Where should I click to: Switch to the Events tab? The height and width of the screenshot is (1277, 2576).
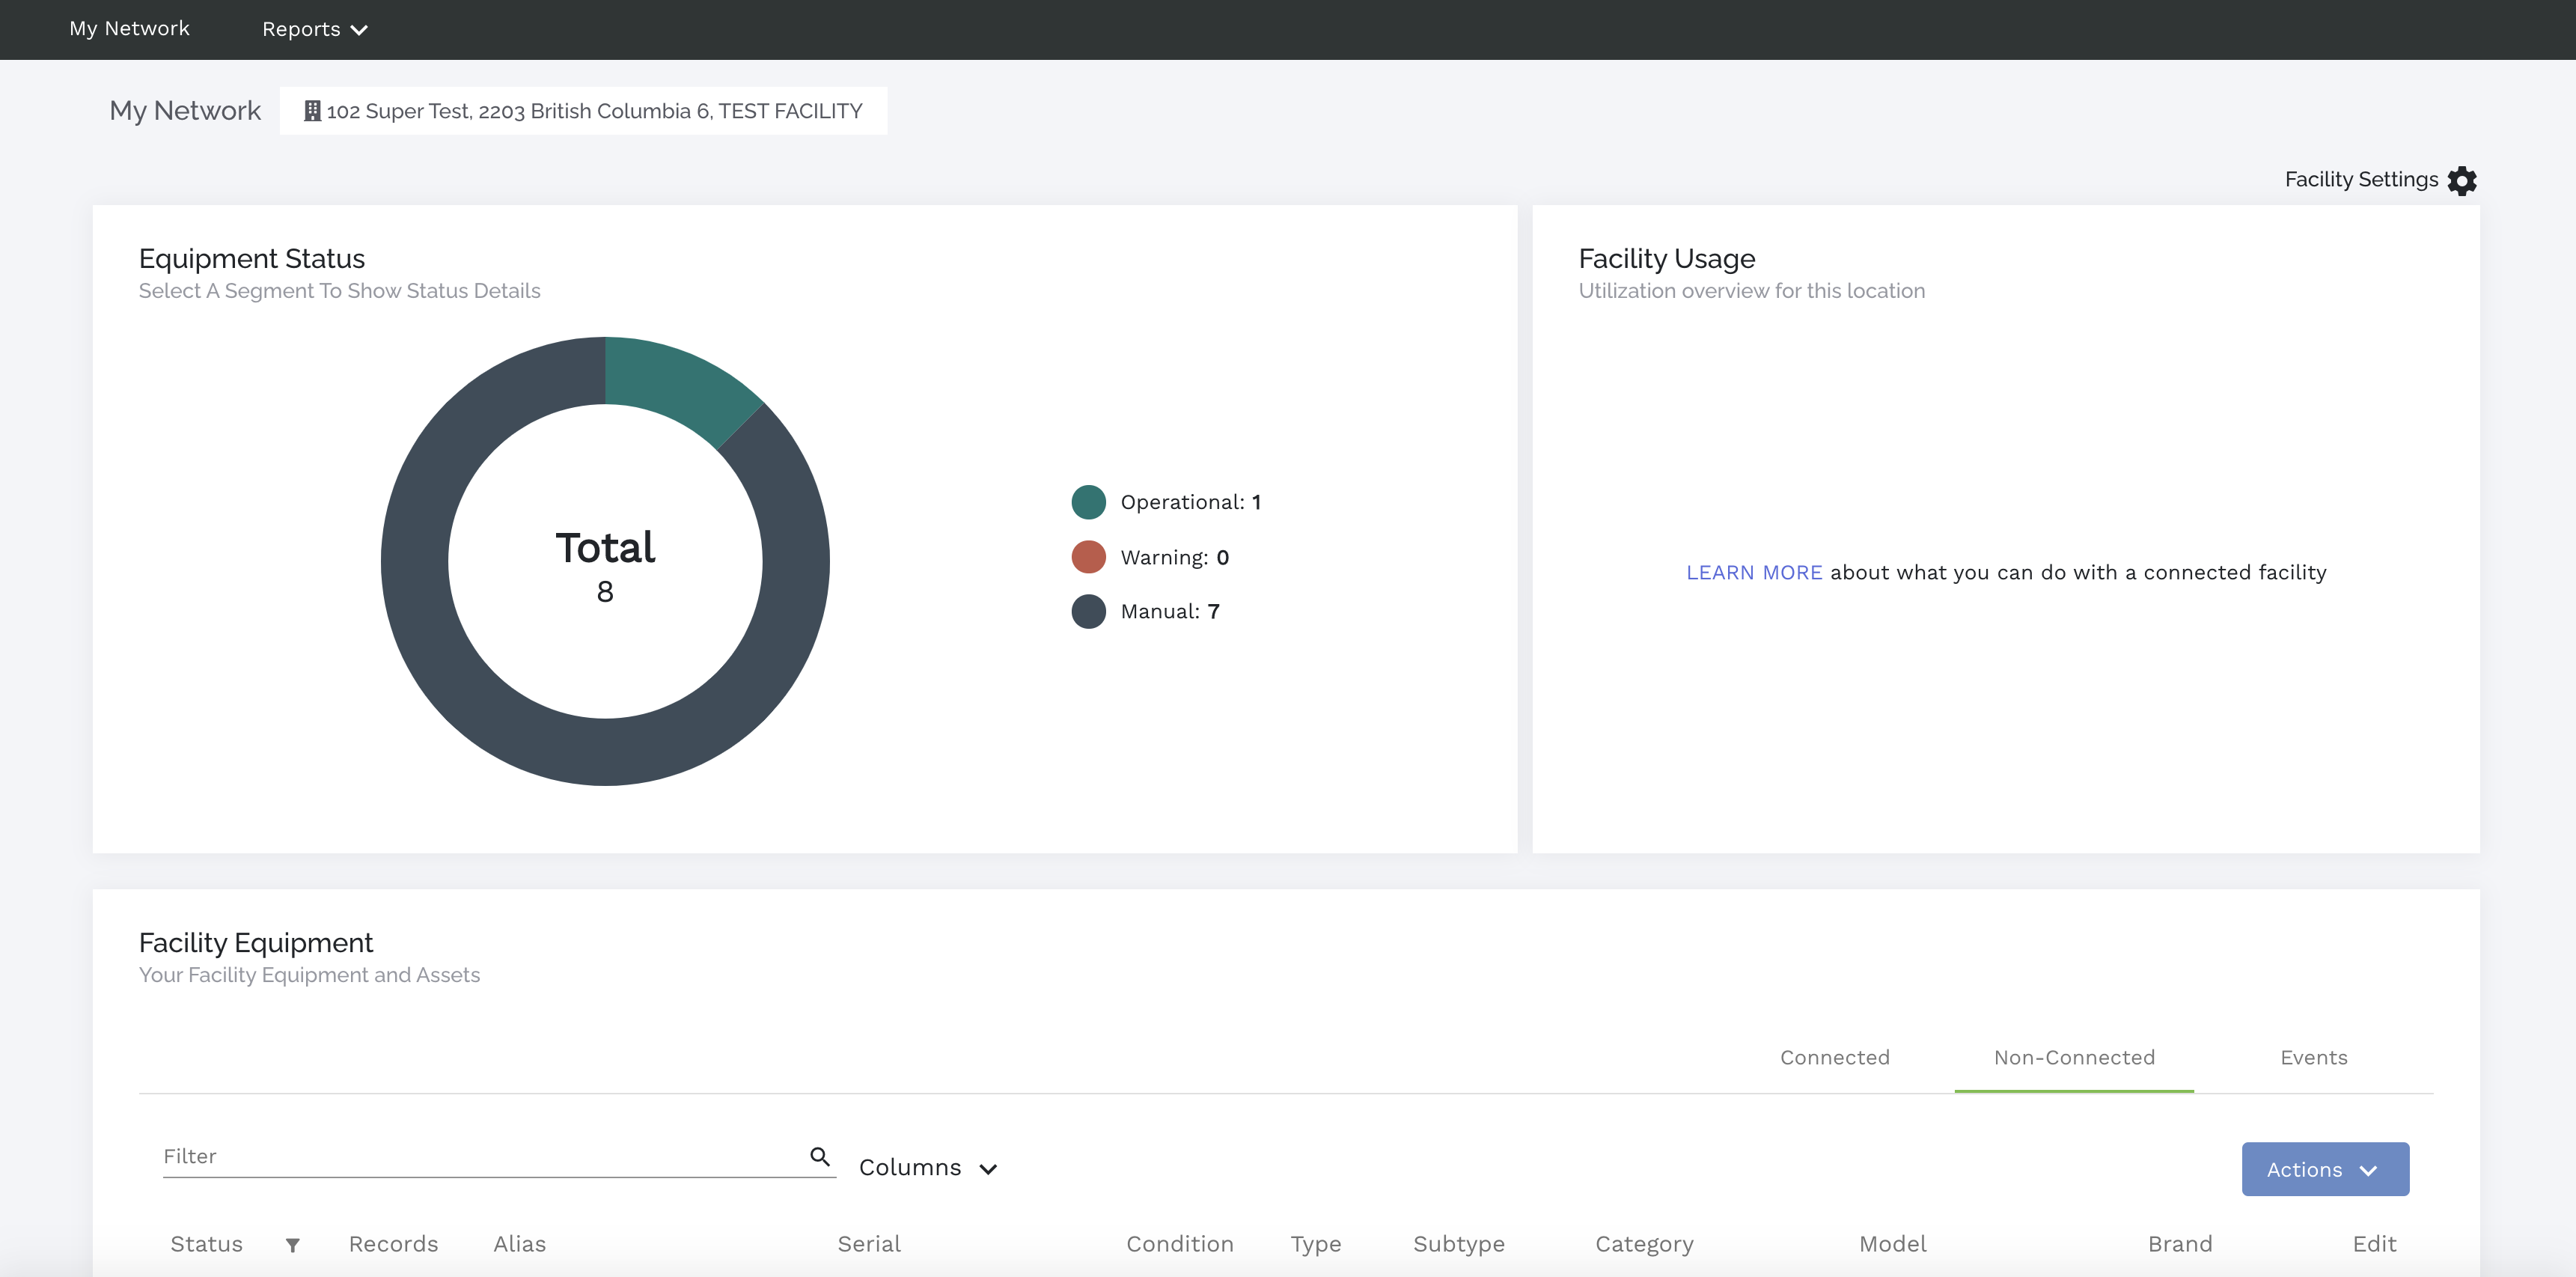(x=2313, y=1057)
